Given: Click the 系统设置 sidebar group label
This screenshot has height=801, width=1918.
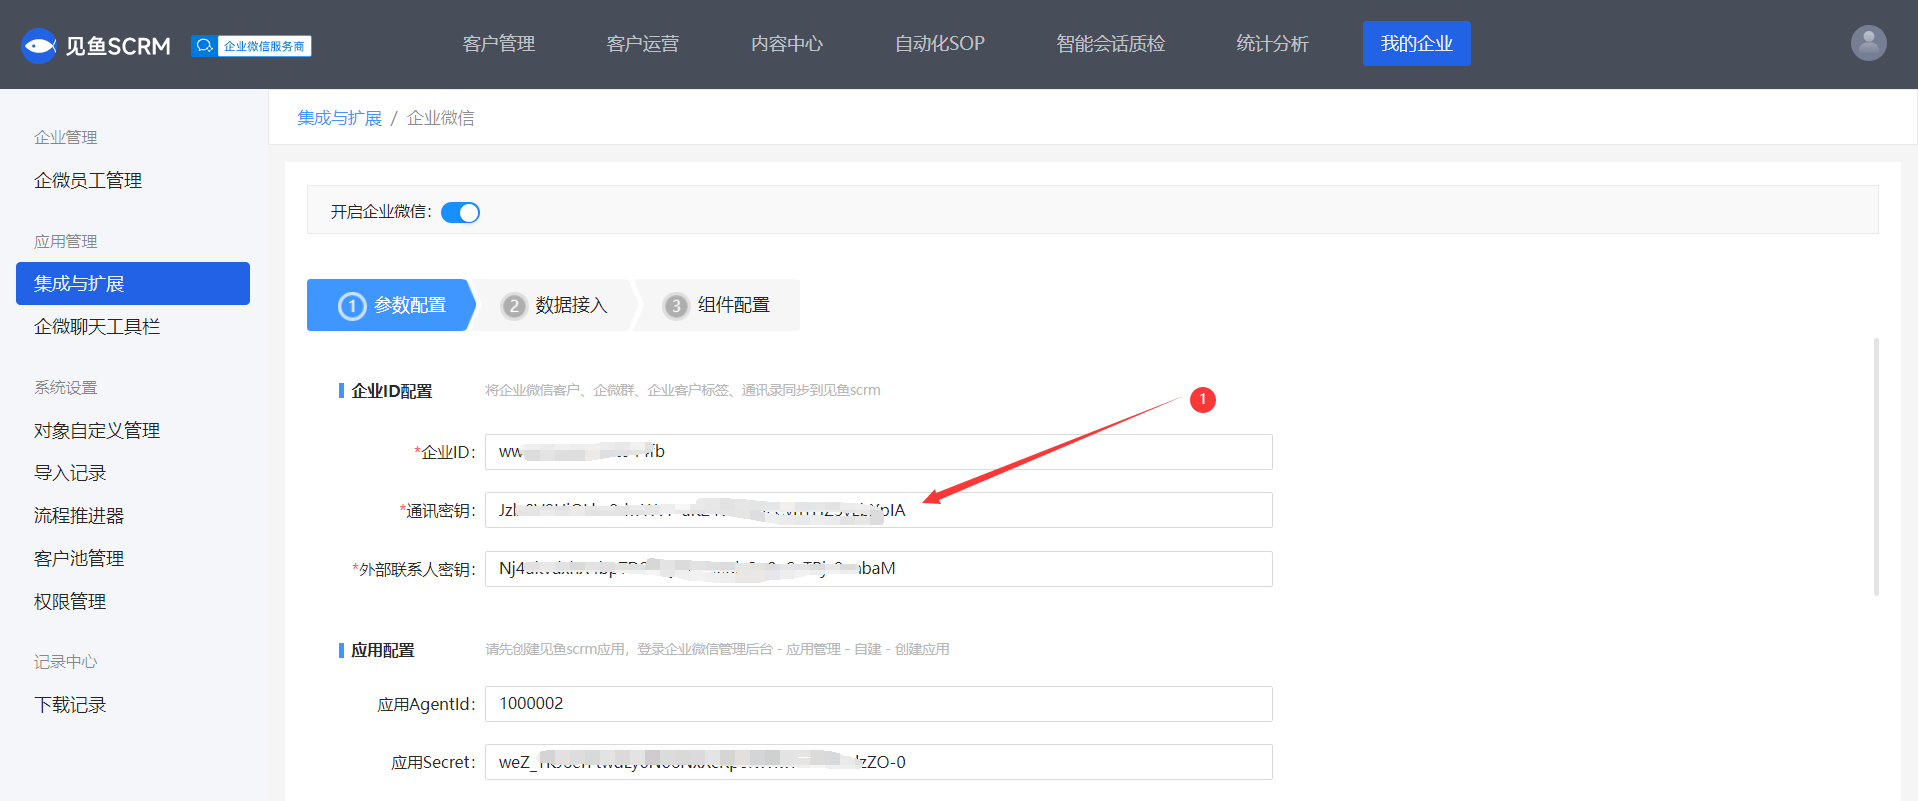Looking at the screenshot, I should (66, 387).
